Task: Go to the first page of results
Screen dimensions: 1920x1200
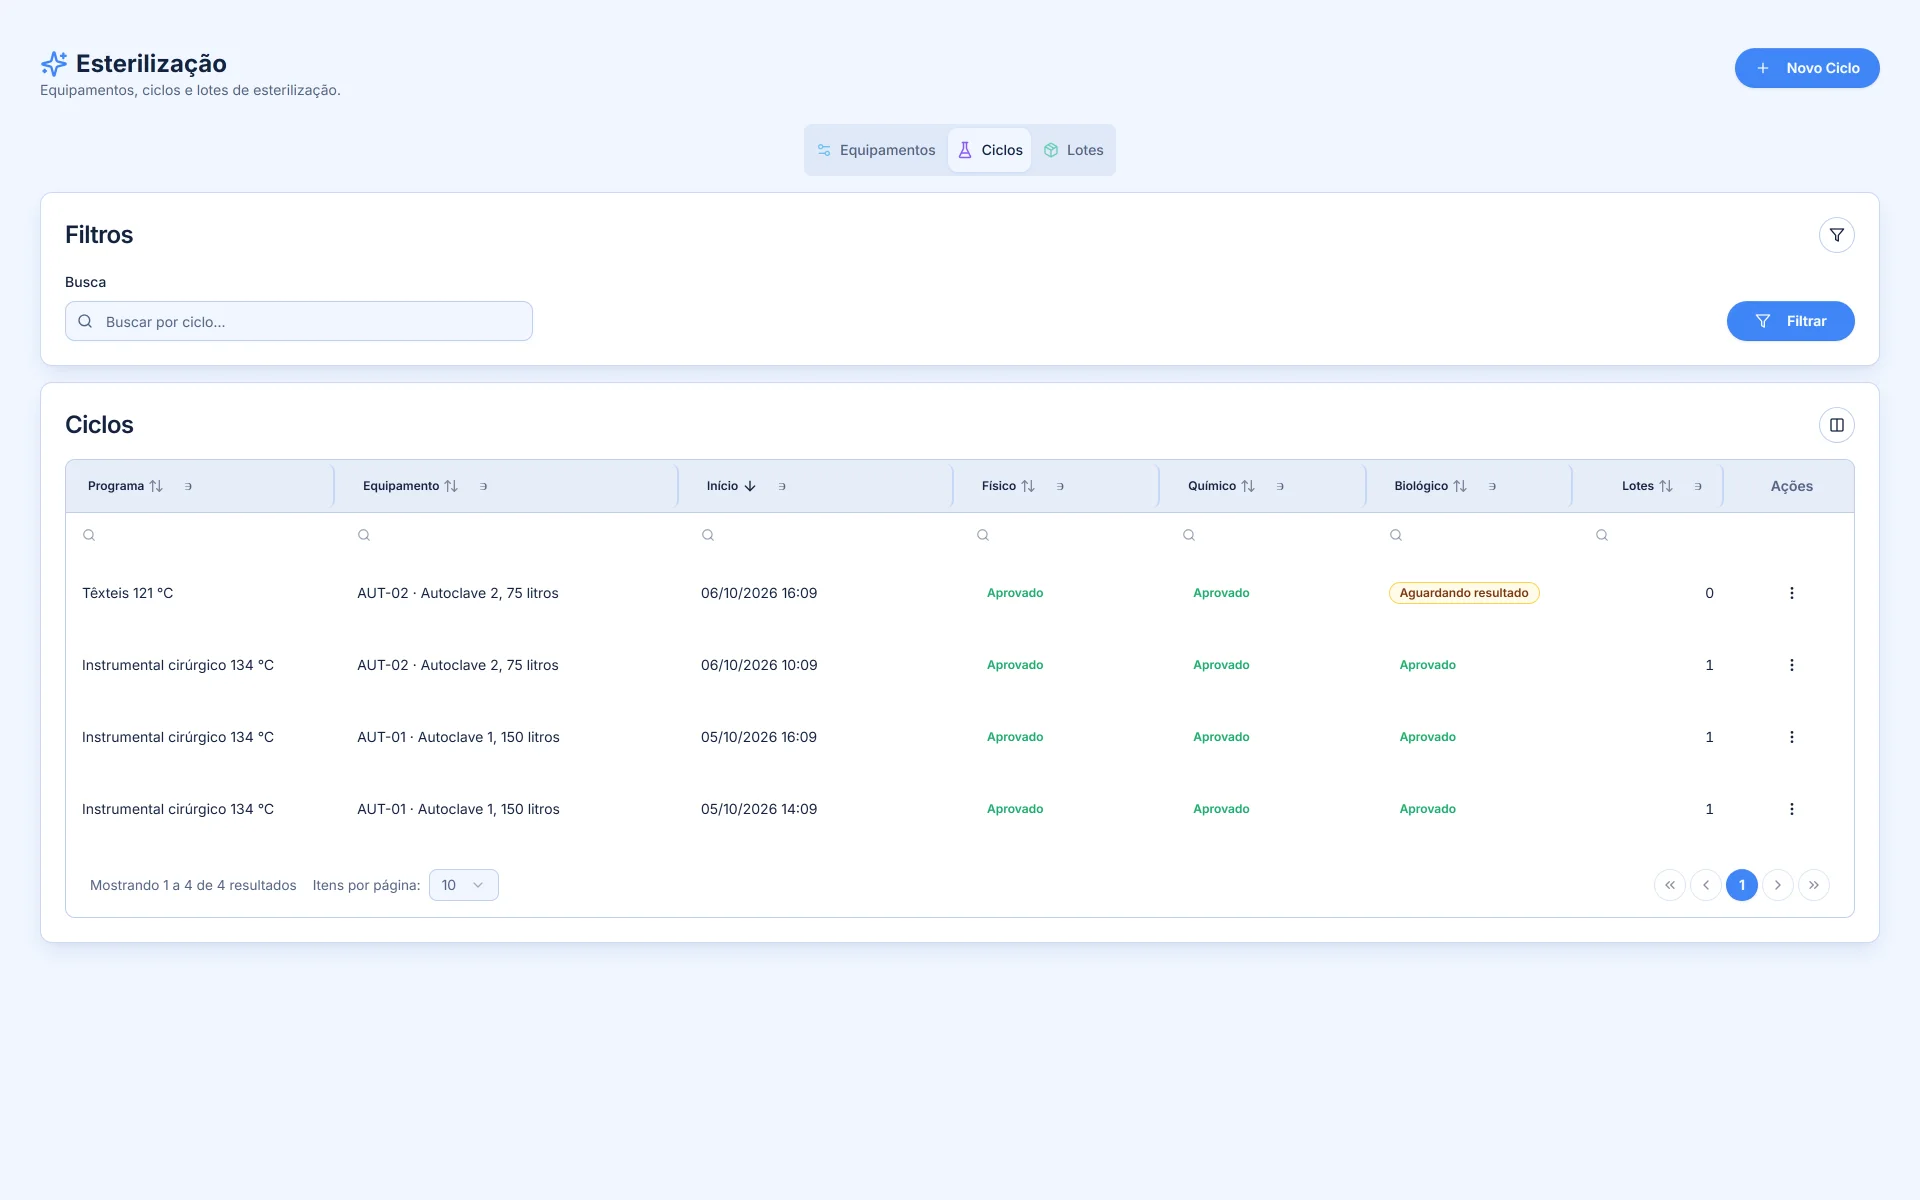Action: [1669, 885]
